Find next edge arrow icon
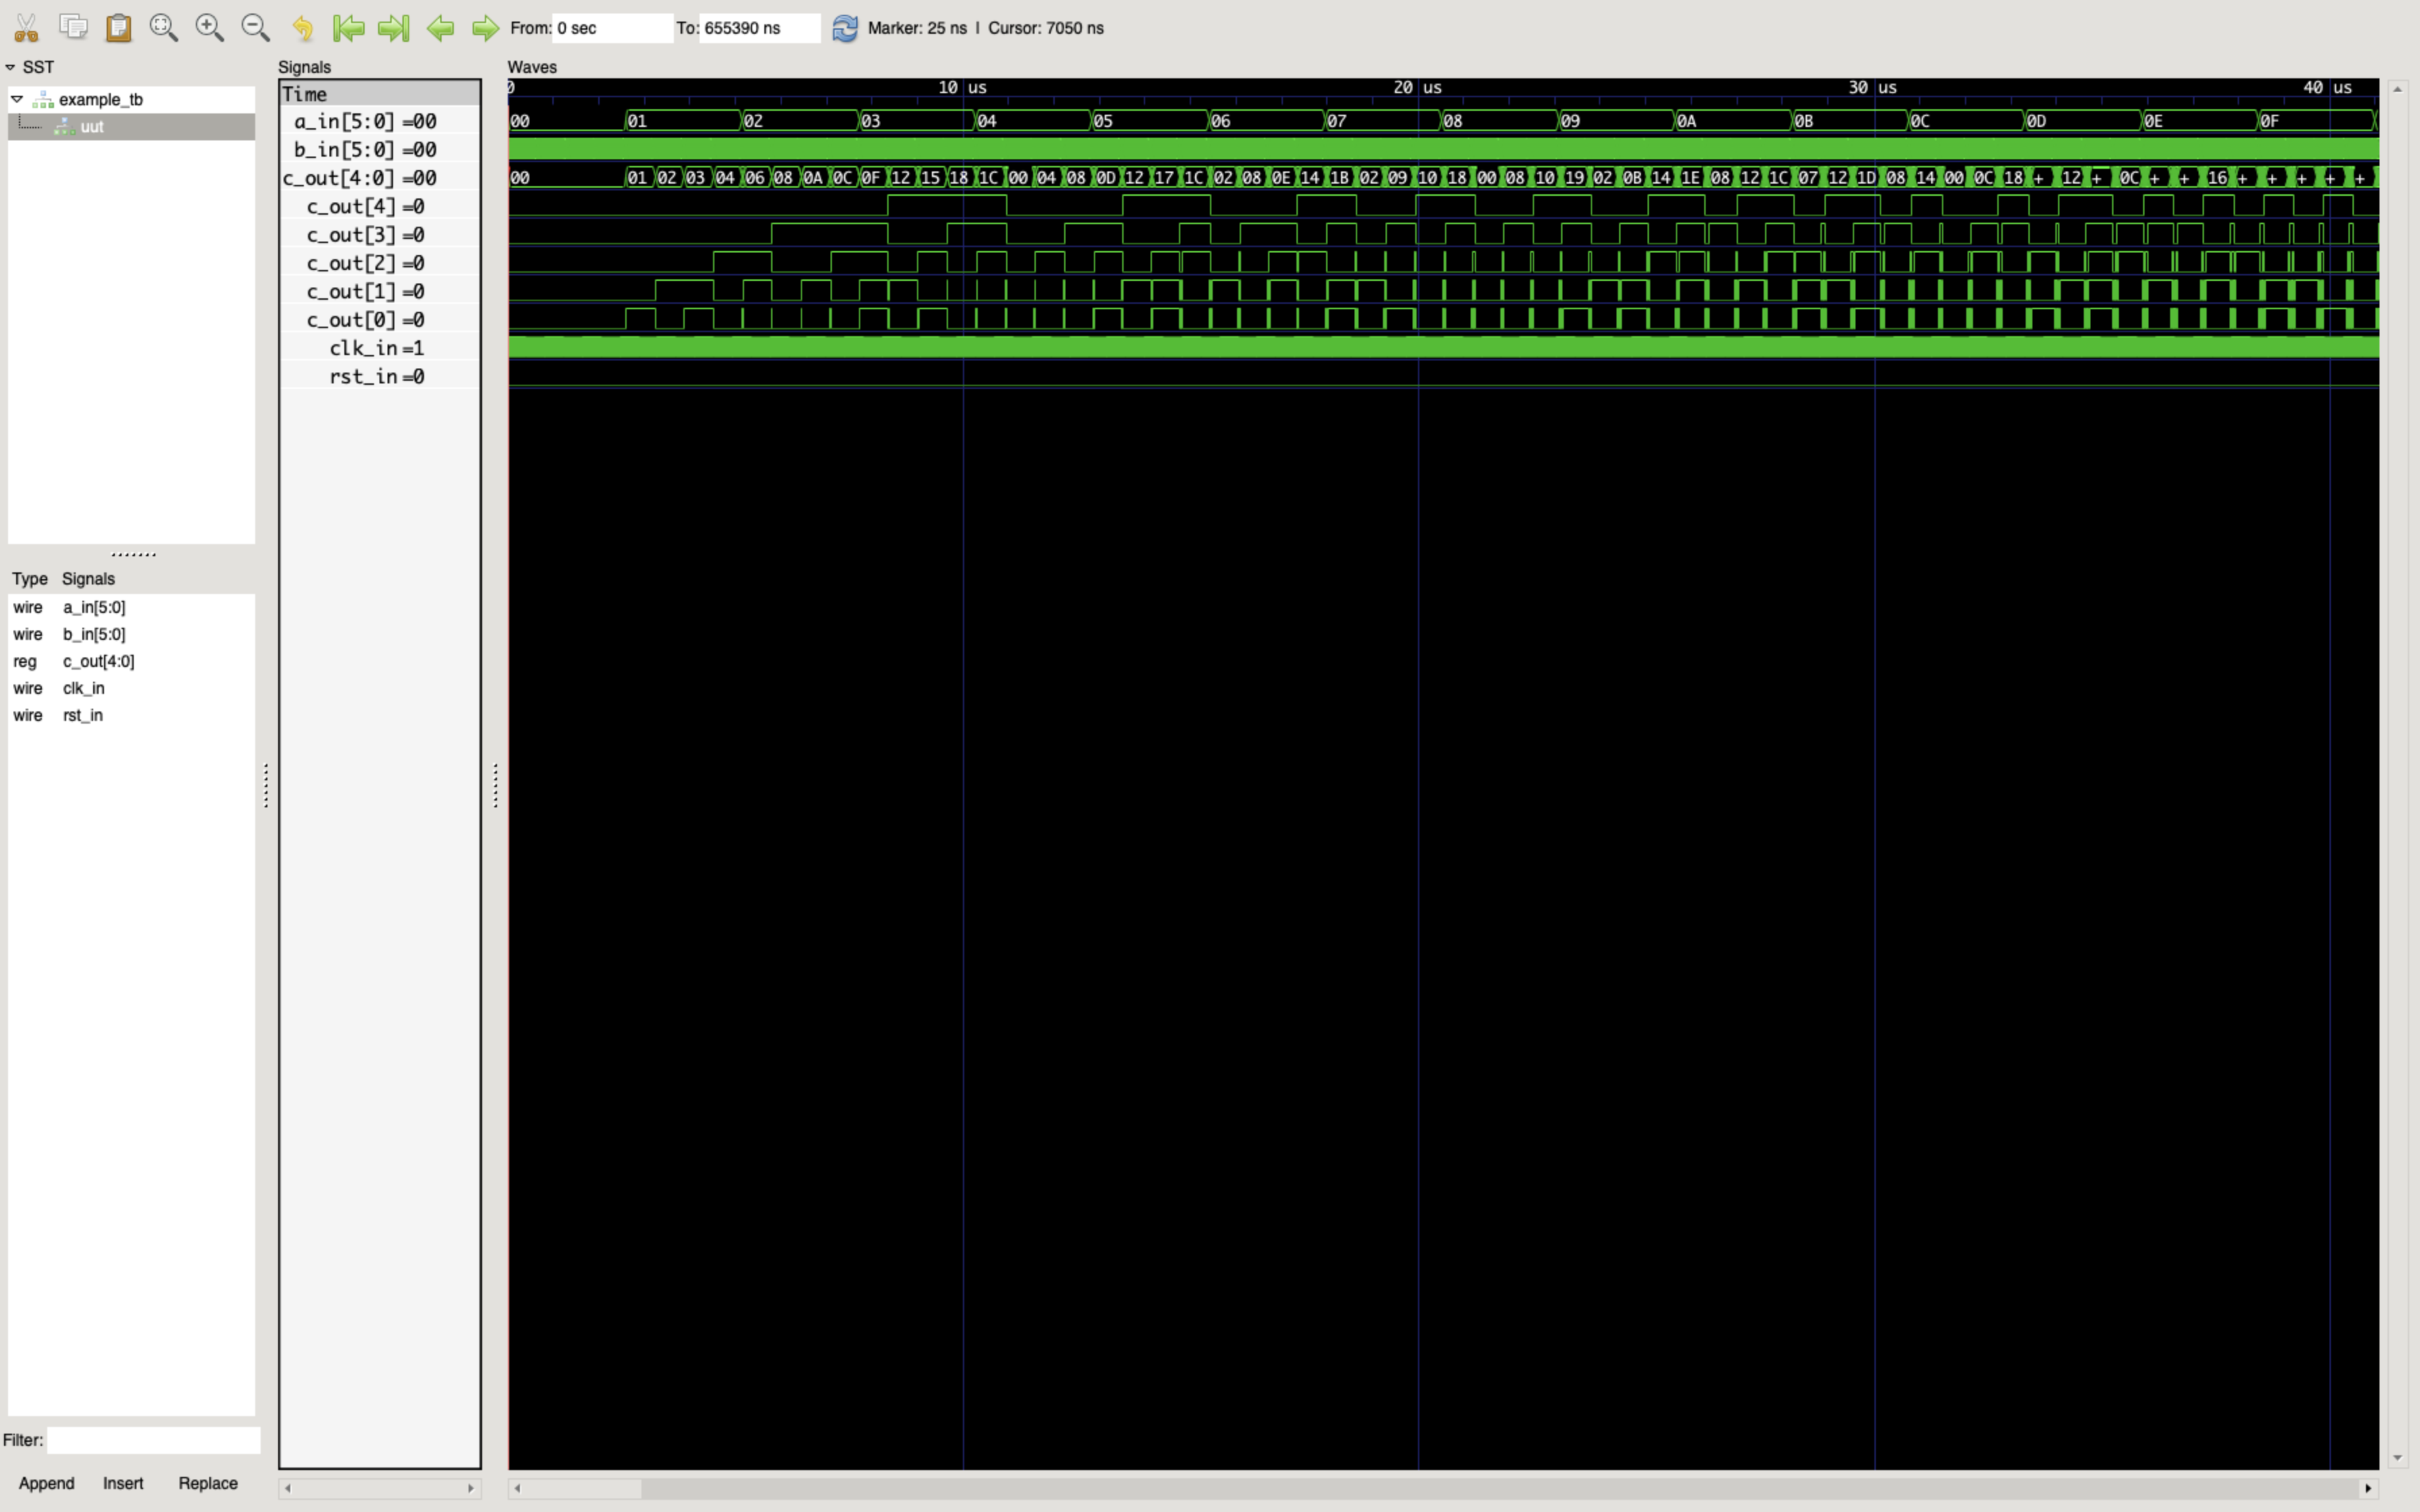 point(485,28)
